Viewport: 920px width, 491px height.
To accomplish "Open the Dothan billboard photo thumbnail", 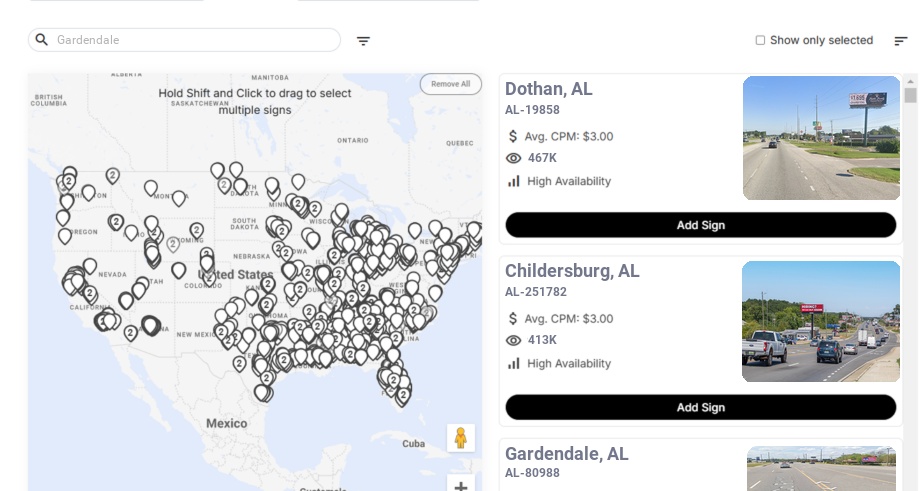I will coord(821,138).
